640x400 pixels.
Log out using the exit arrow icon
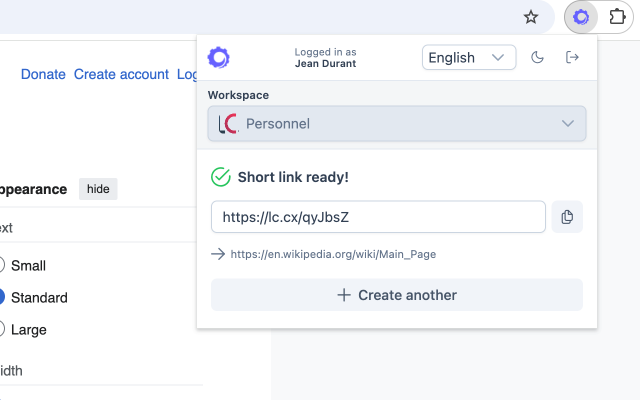pyautogui.click(x=572, y=57)
